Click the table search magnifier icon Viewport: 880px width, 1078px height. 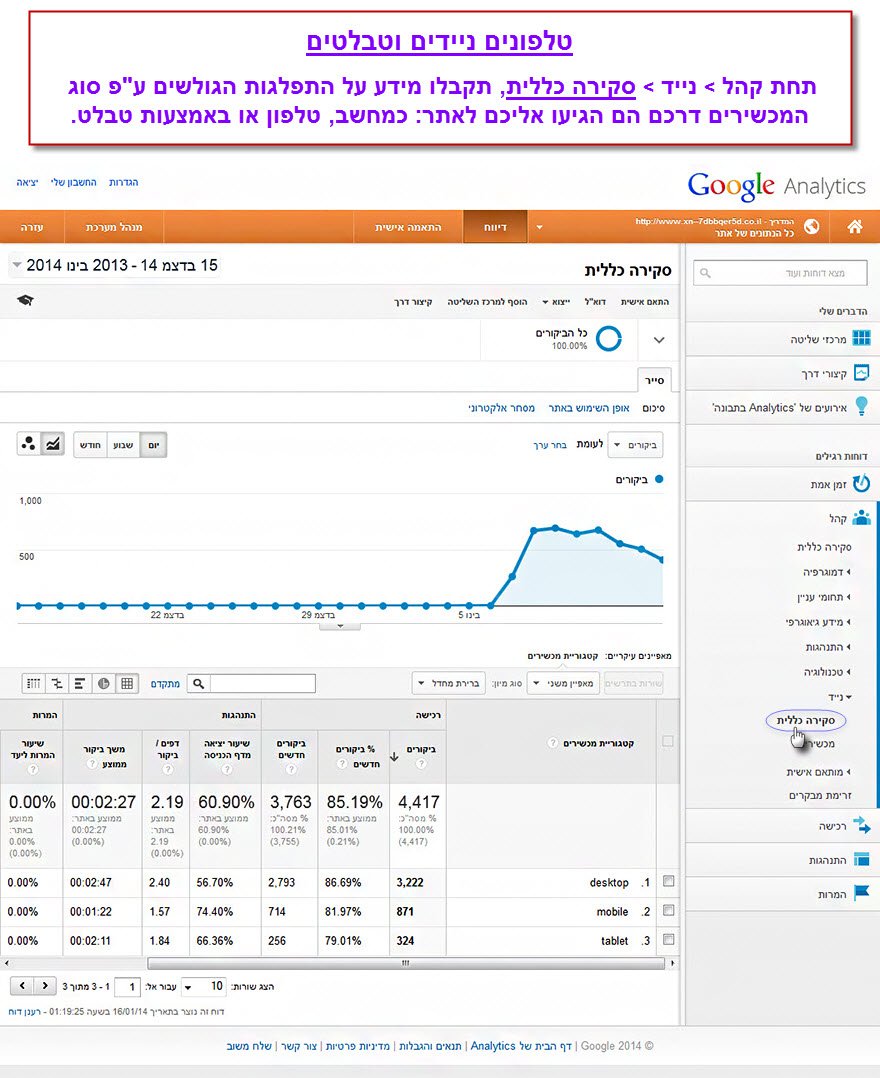[x=199, y=684]
